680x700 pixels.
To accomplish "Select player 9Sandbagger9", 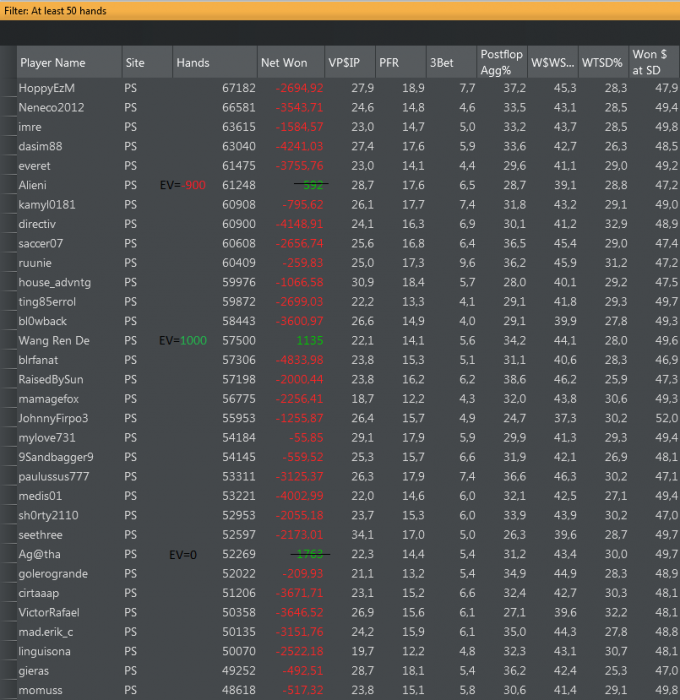I will [x=56, y=457].
